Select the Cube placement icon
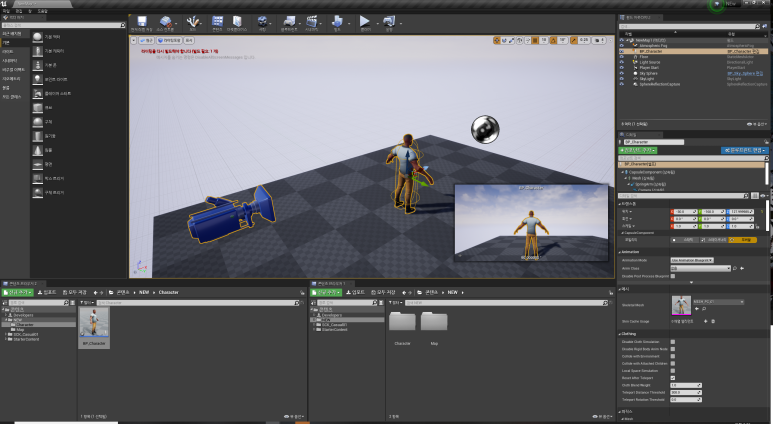 (37, 107)
